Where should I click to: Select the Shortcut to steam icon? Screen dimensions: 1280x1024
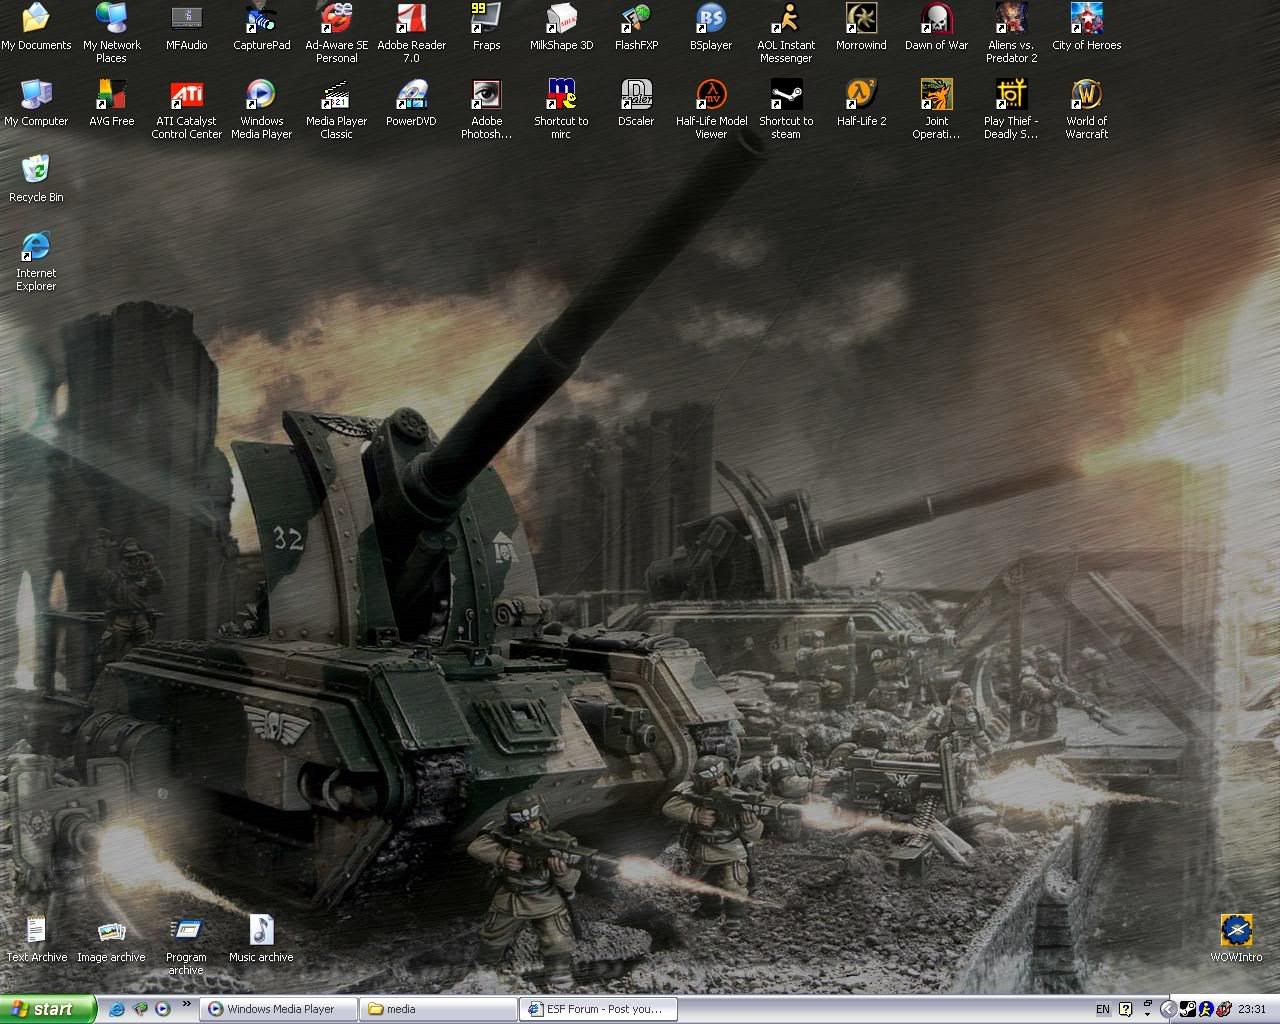[786, 109]
